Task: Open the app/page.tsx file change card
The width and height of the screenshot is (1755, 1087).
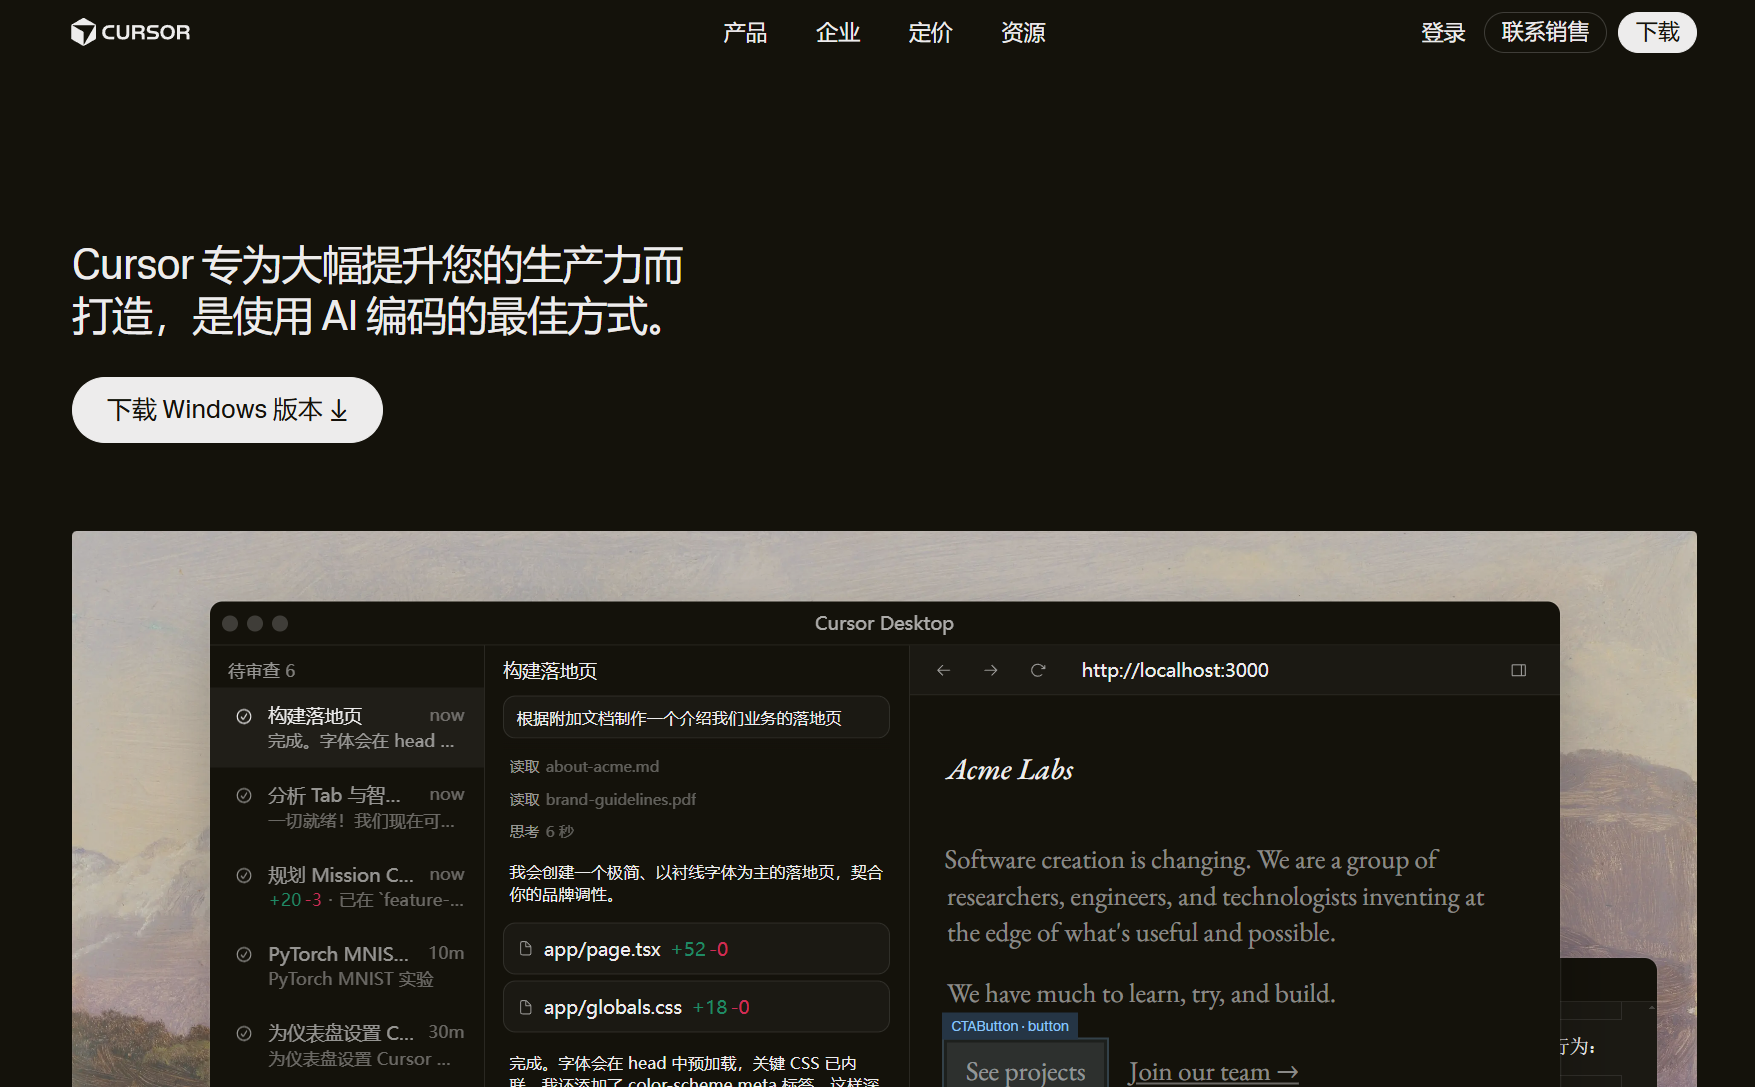Action: 696,949
